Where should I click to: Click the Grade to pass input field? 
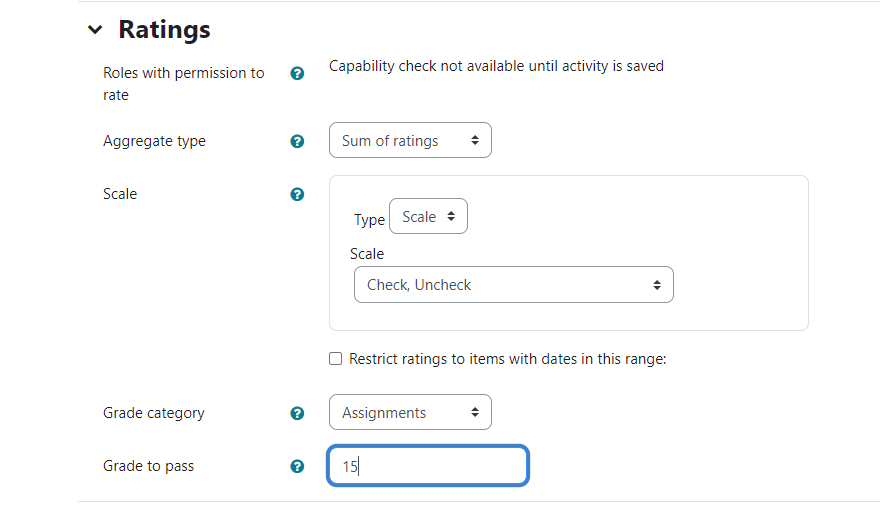click(427, 466)
